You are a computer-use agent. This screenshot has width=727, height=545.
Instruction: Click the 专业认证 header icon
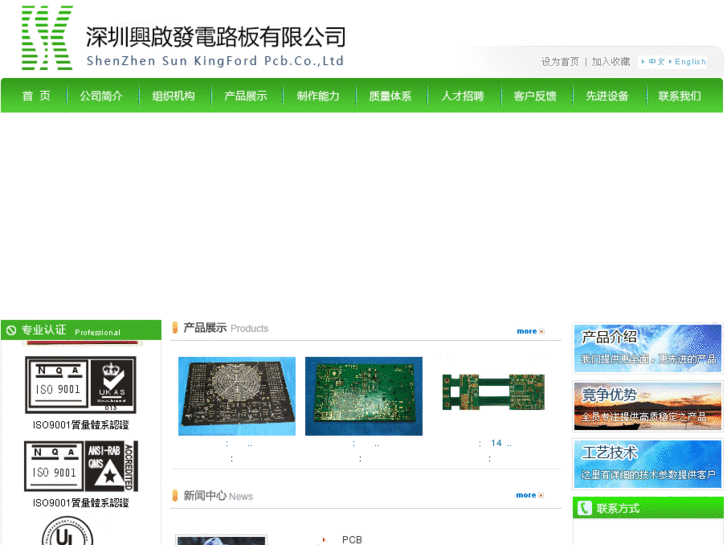coord(11,330)
